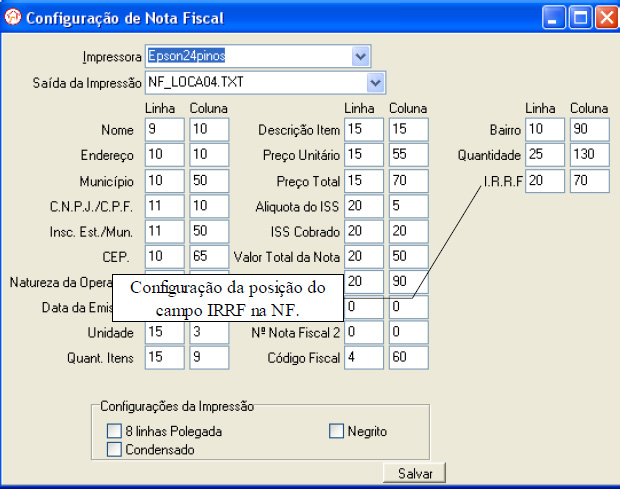Maximize the configuration window
The height and width of the screenshot is (489, 620).
(x=582, y=17)
